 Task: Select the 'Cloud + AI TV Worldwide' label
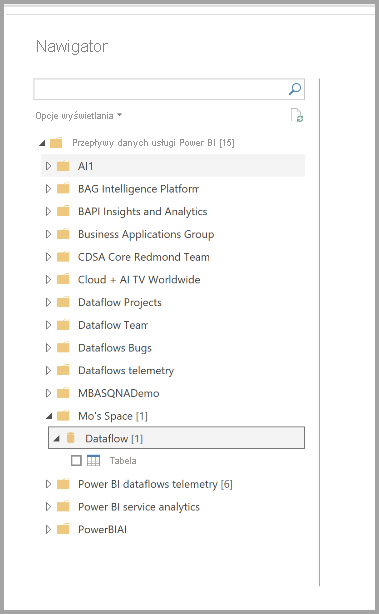coord(139,280)
